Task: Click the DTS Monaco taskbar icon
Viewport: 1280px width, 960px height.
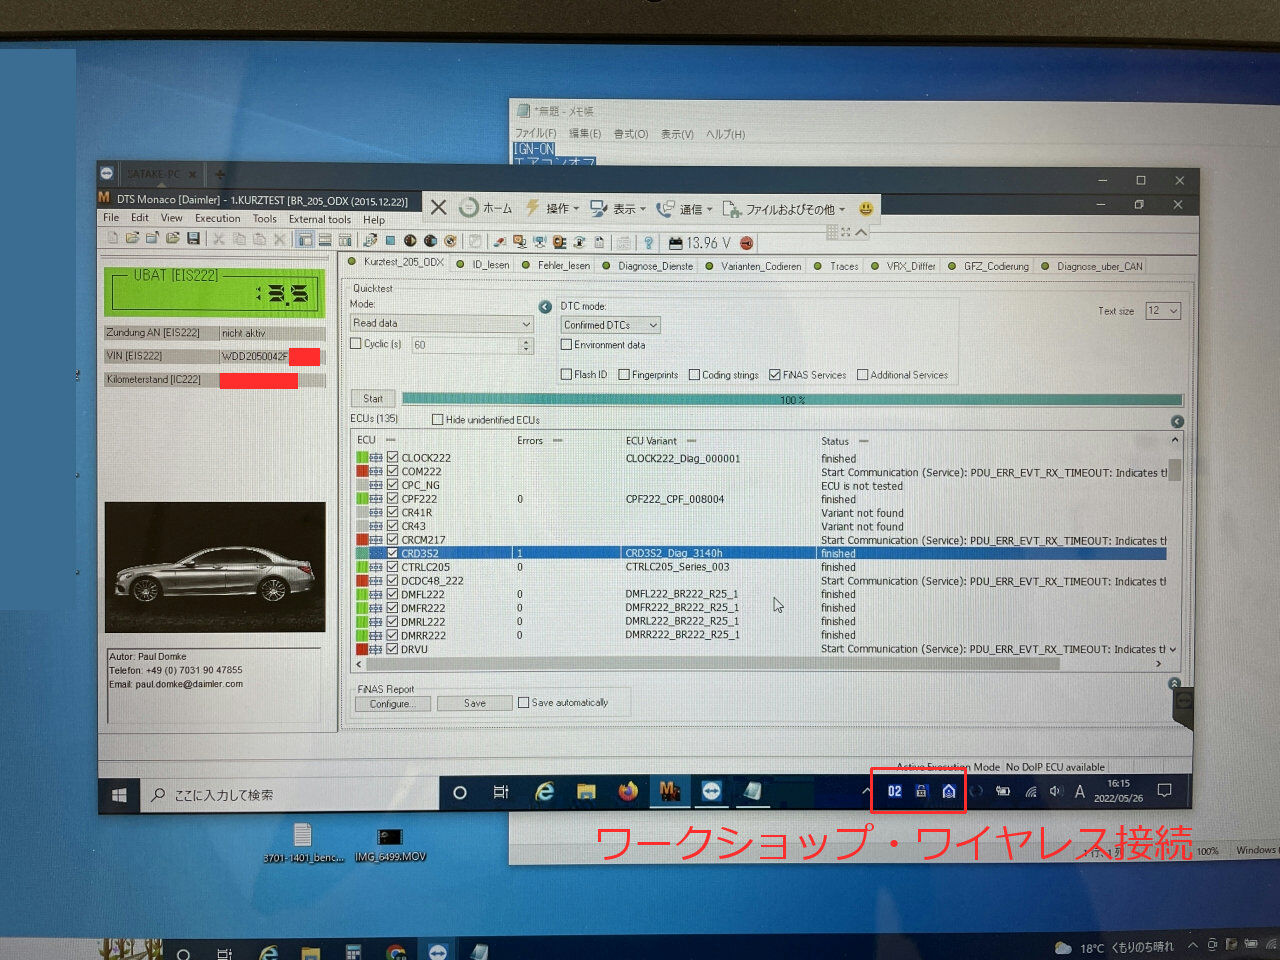Action: (x=669, y=792)
